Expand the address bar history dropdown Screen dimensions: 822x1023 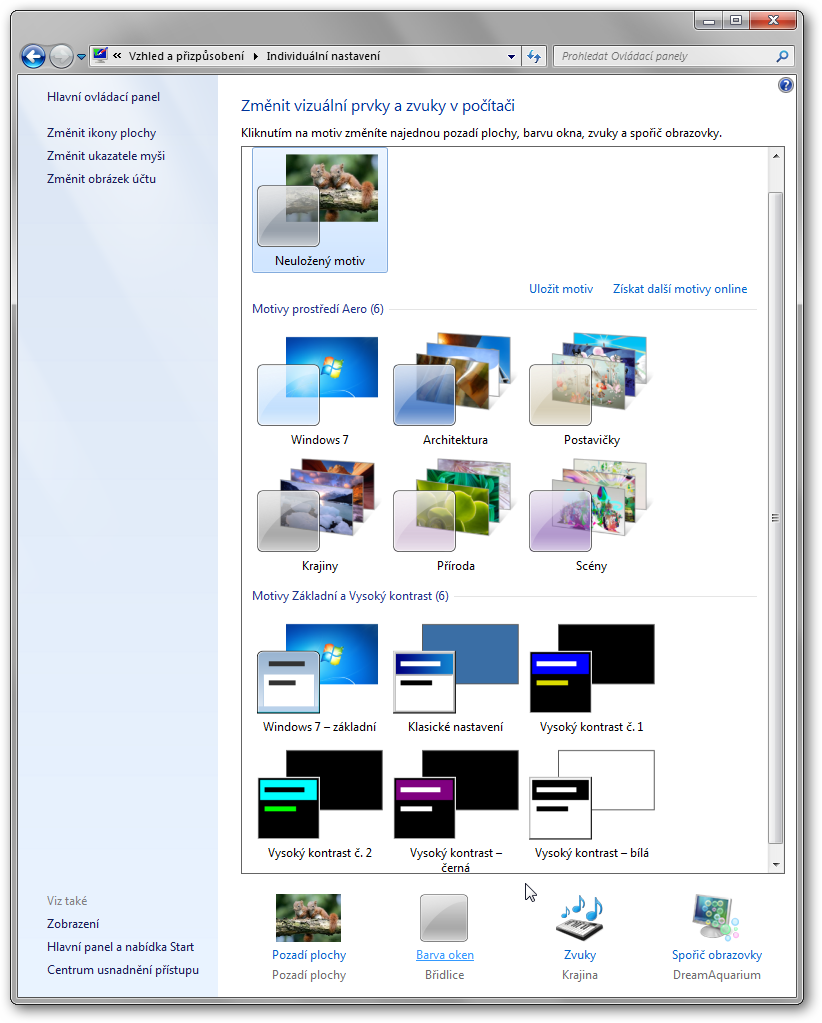[x=511, y=57]
